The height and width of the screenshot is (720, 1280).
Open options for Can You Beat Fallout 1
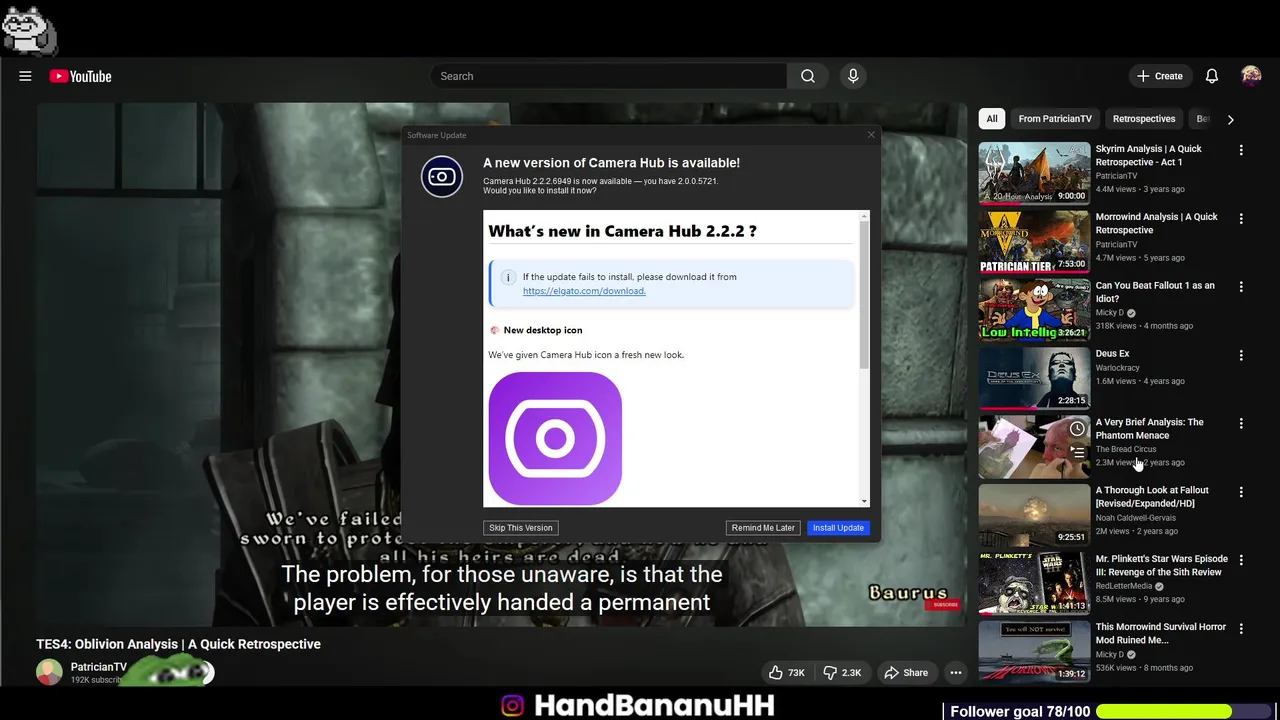(x=1241, y=287)
